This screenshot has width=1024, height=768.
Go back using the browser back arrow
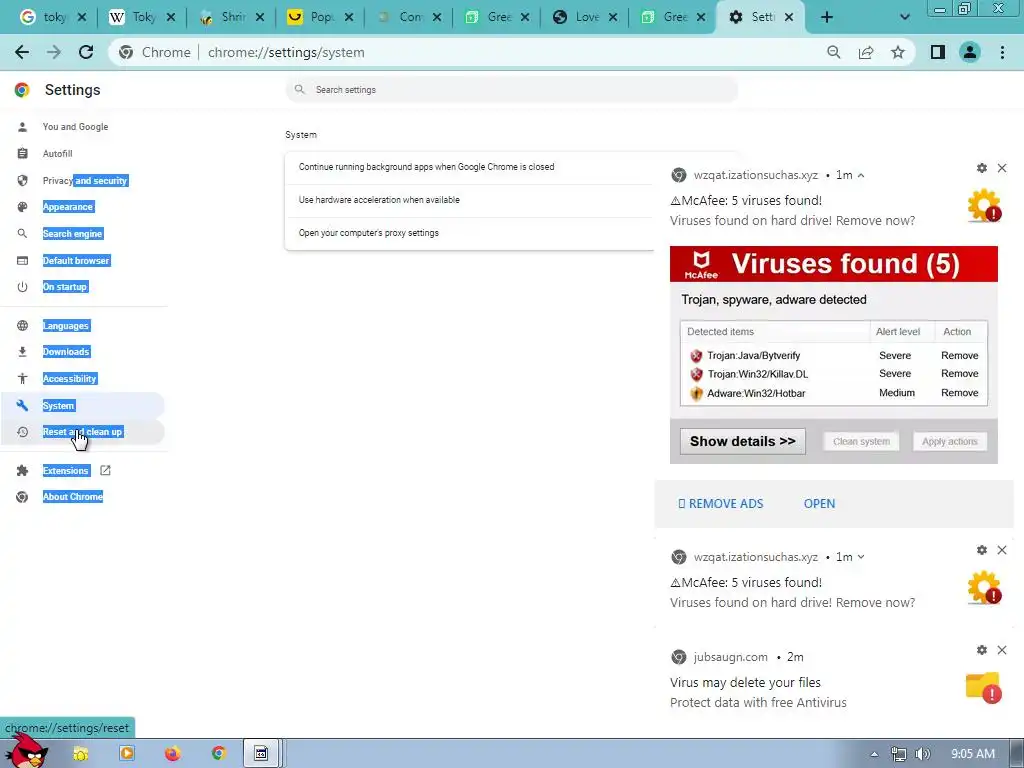[22, 52]
